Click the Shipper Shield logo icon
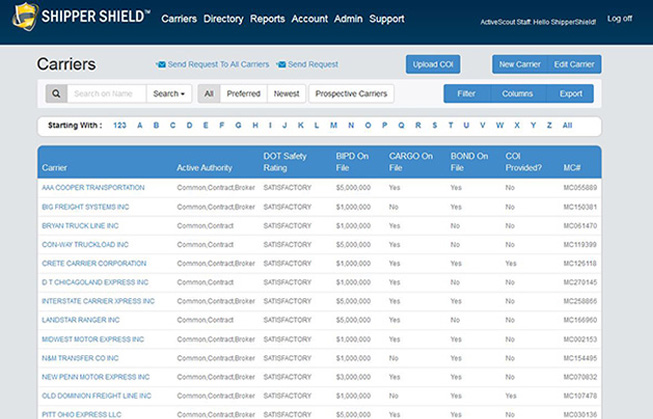 coord(25,17)
